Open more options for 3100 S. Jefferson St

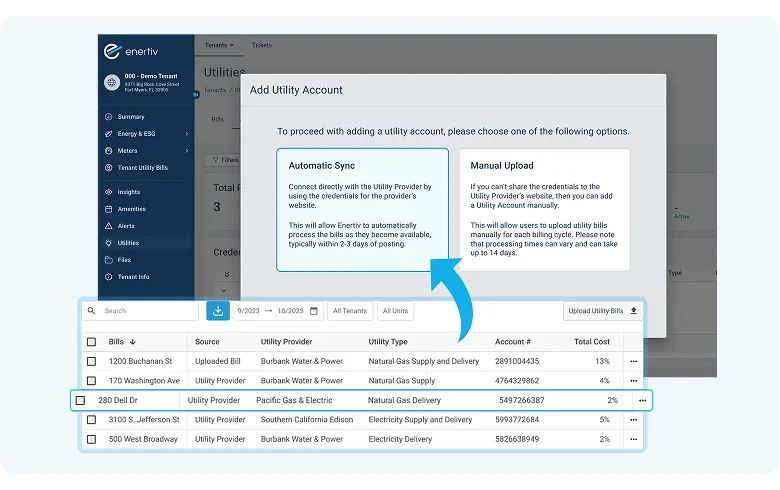click(x=633, y=419)
